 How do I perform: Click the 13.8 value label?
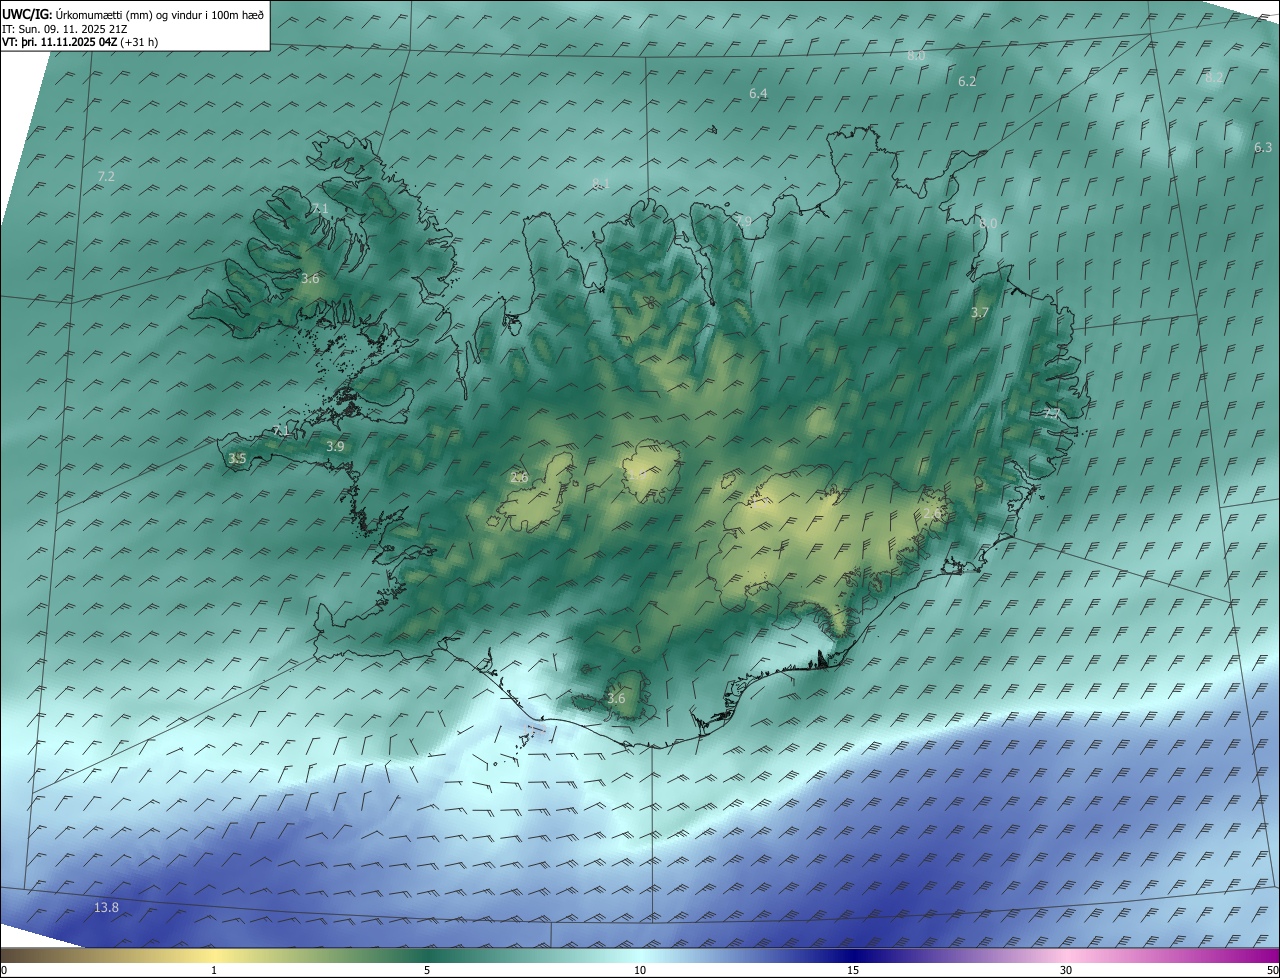[106, 907]
